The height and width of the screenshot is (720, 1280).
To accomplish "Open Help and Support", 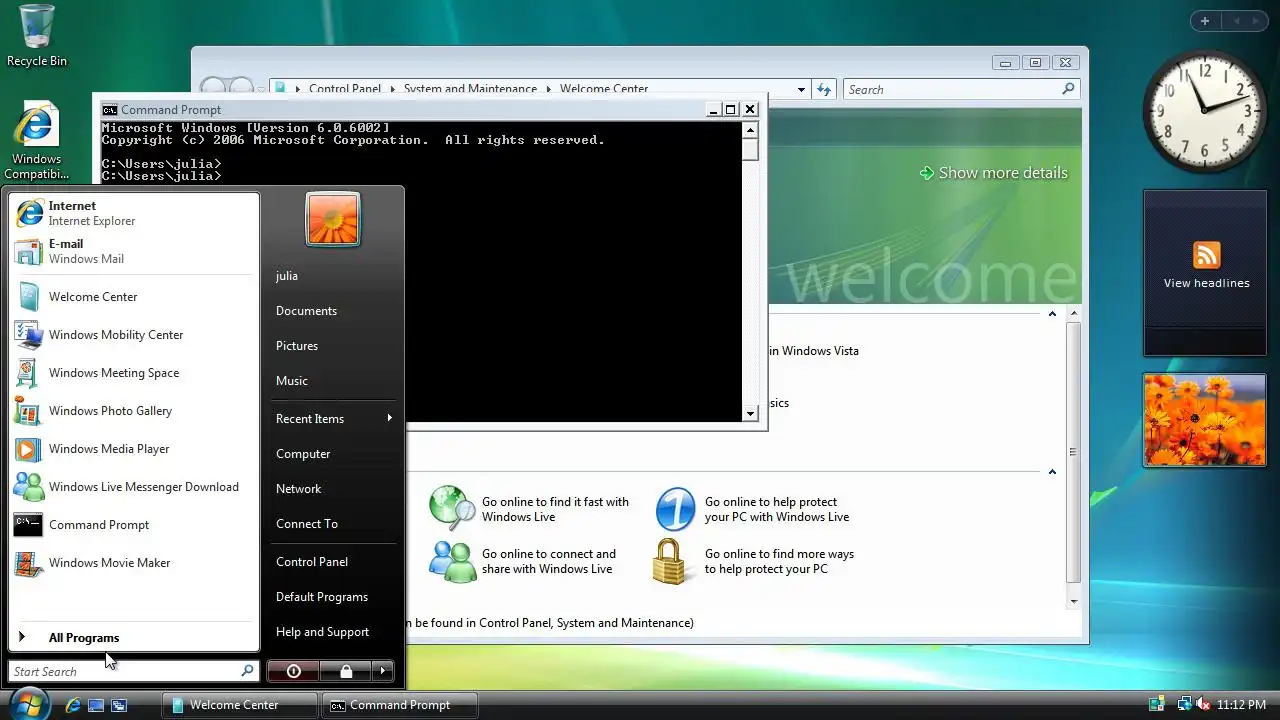I will pyautogui.click(x=333, y=632).
